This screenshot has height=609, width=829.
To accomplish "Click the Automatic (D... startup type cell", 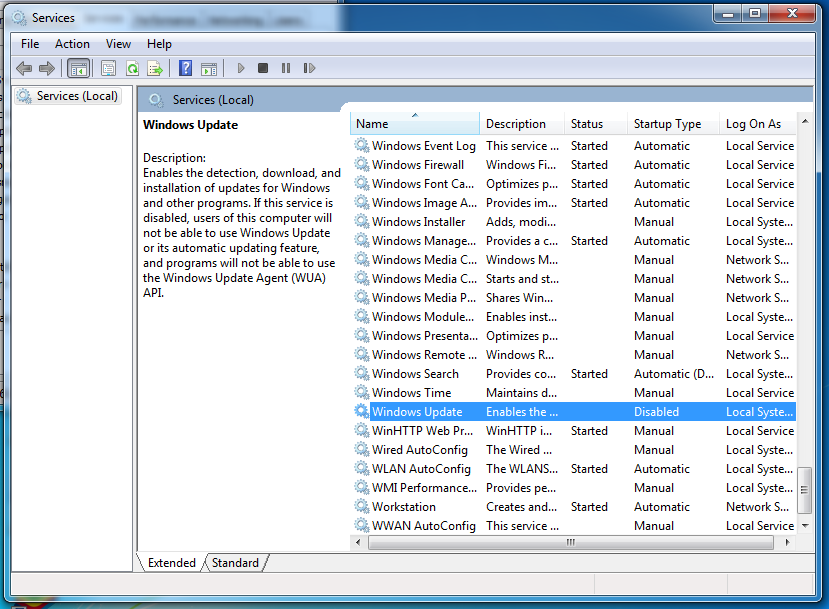I will click(674, 374).
